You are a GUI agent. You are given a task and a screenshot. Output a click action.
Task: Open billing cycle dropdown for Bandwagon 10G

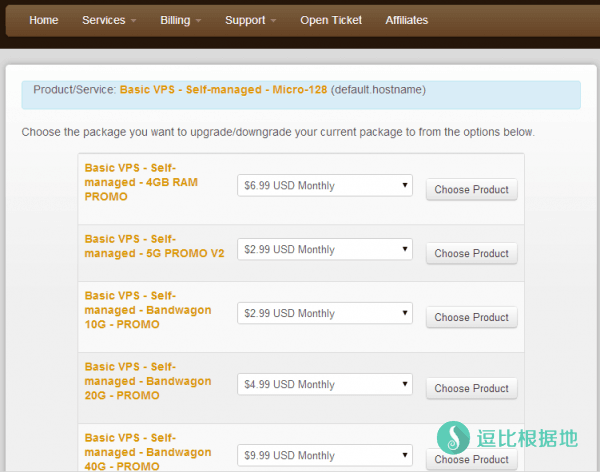click(325, 314)
